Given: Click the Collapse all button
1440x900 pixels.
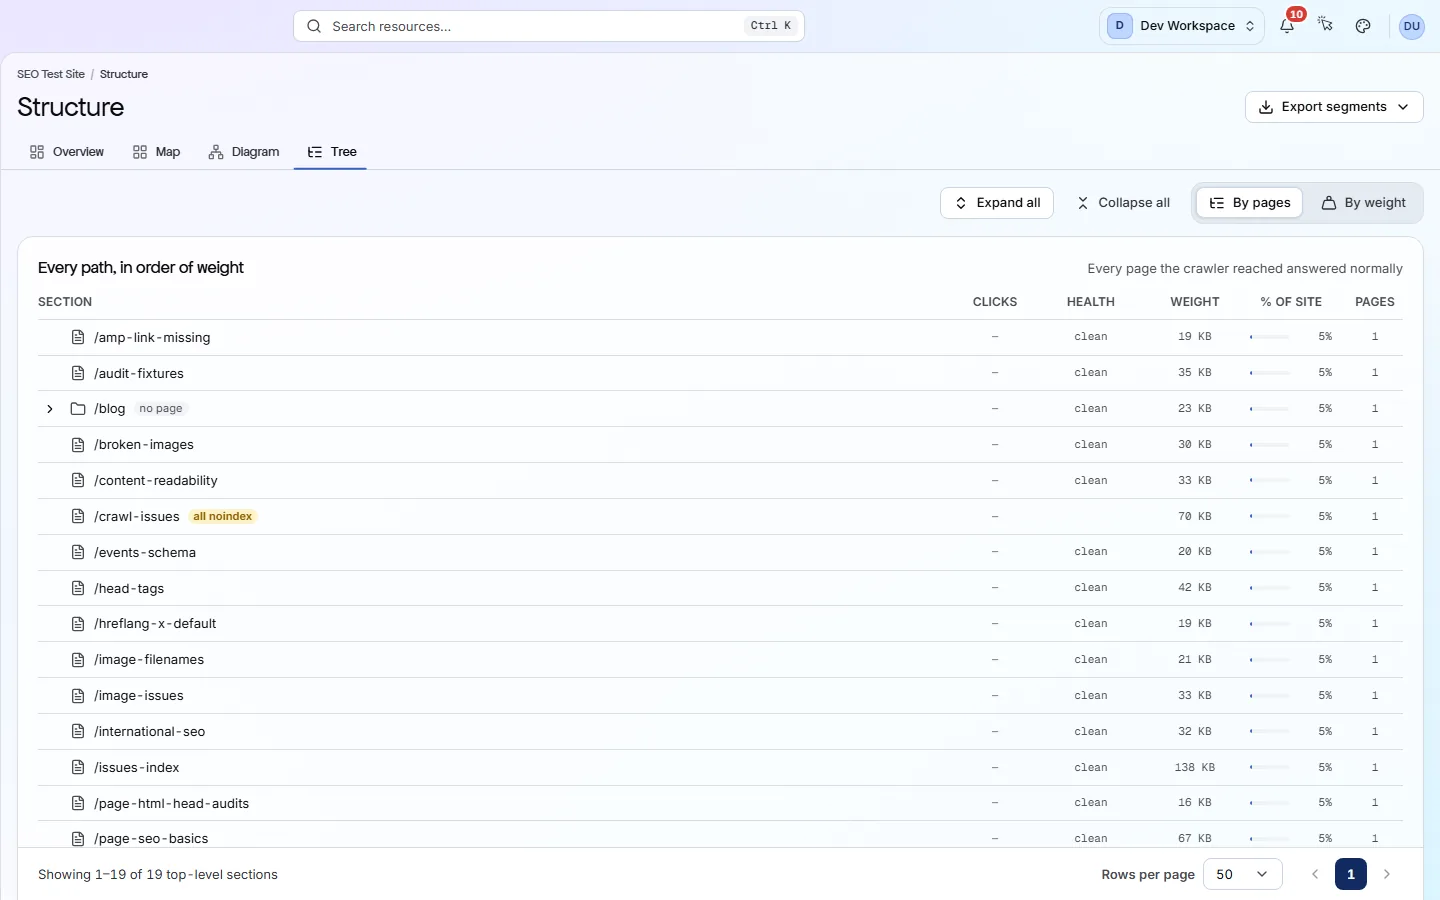Looking at the screenshot, I should 1123,203.
